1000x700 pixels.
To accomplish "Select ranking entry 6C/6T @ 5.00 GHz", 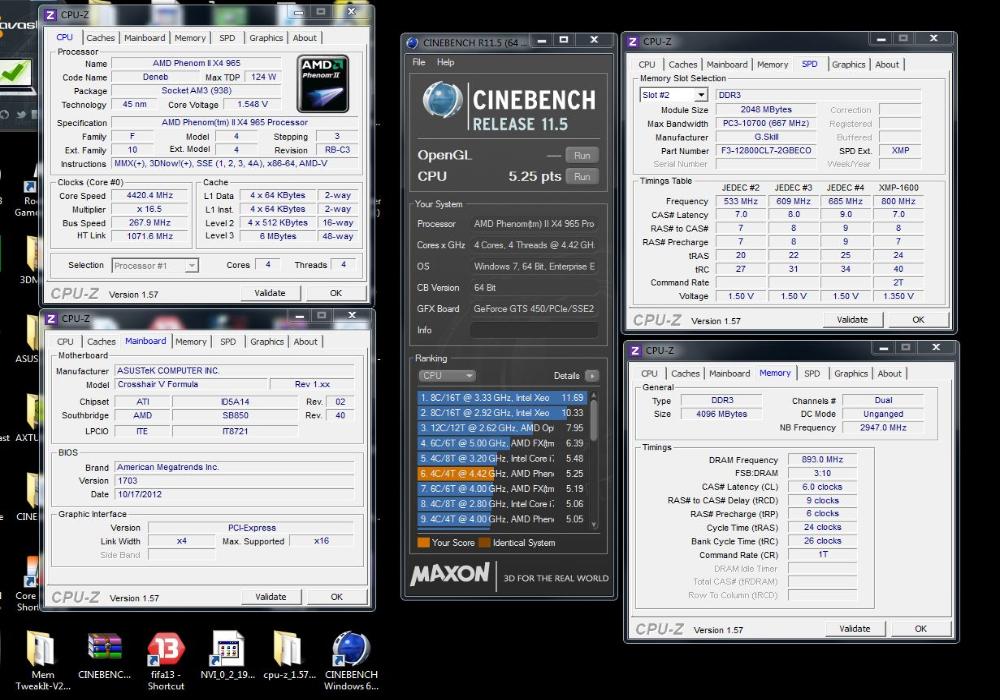I will tap(502, 443).
